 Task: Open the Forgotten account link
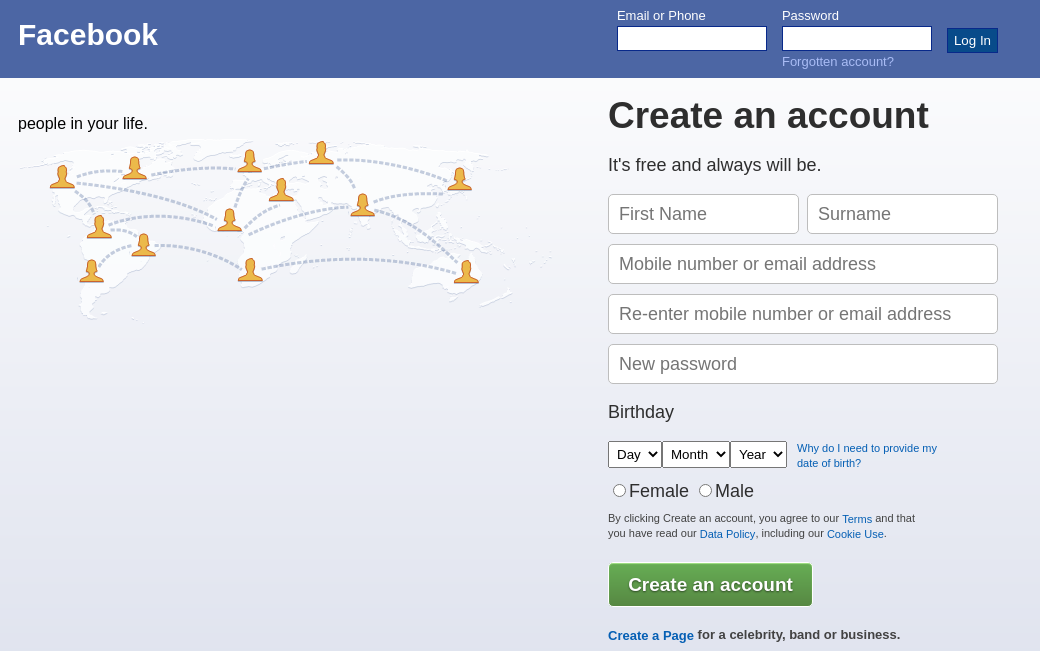point(838,62)
